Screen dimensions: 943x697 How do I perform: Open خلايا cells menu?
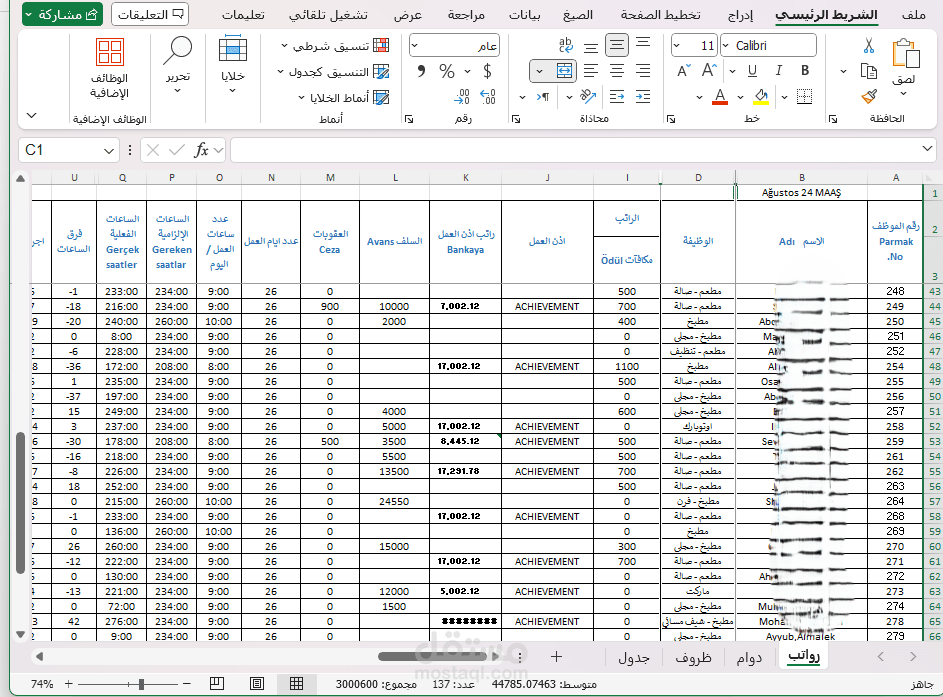click(233, 65)
